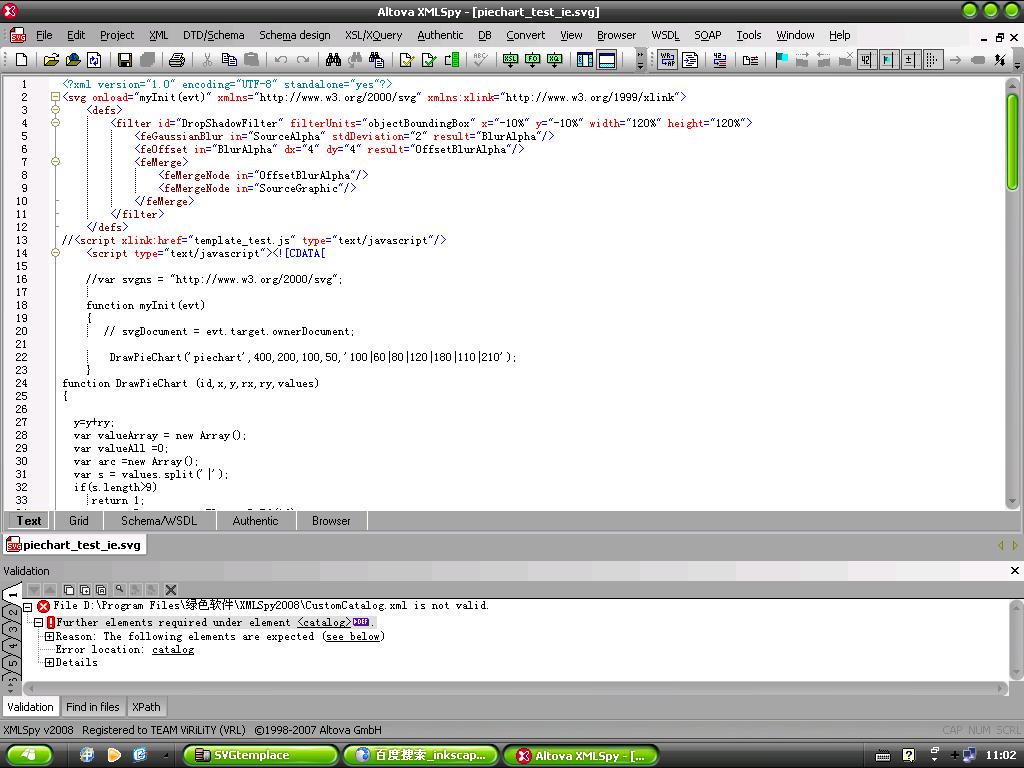
Task: Collapse the filter element fold on line 4
Action: [x=56, y=123]
